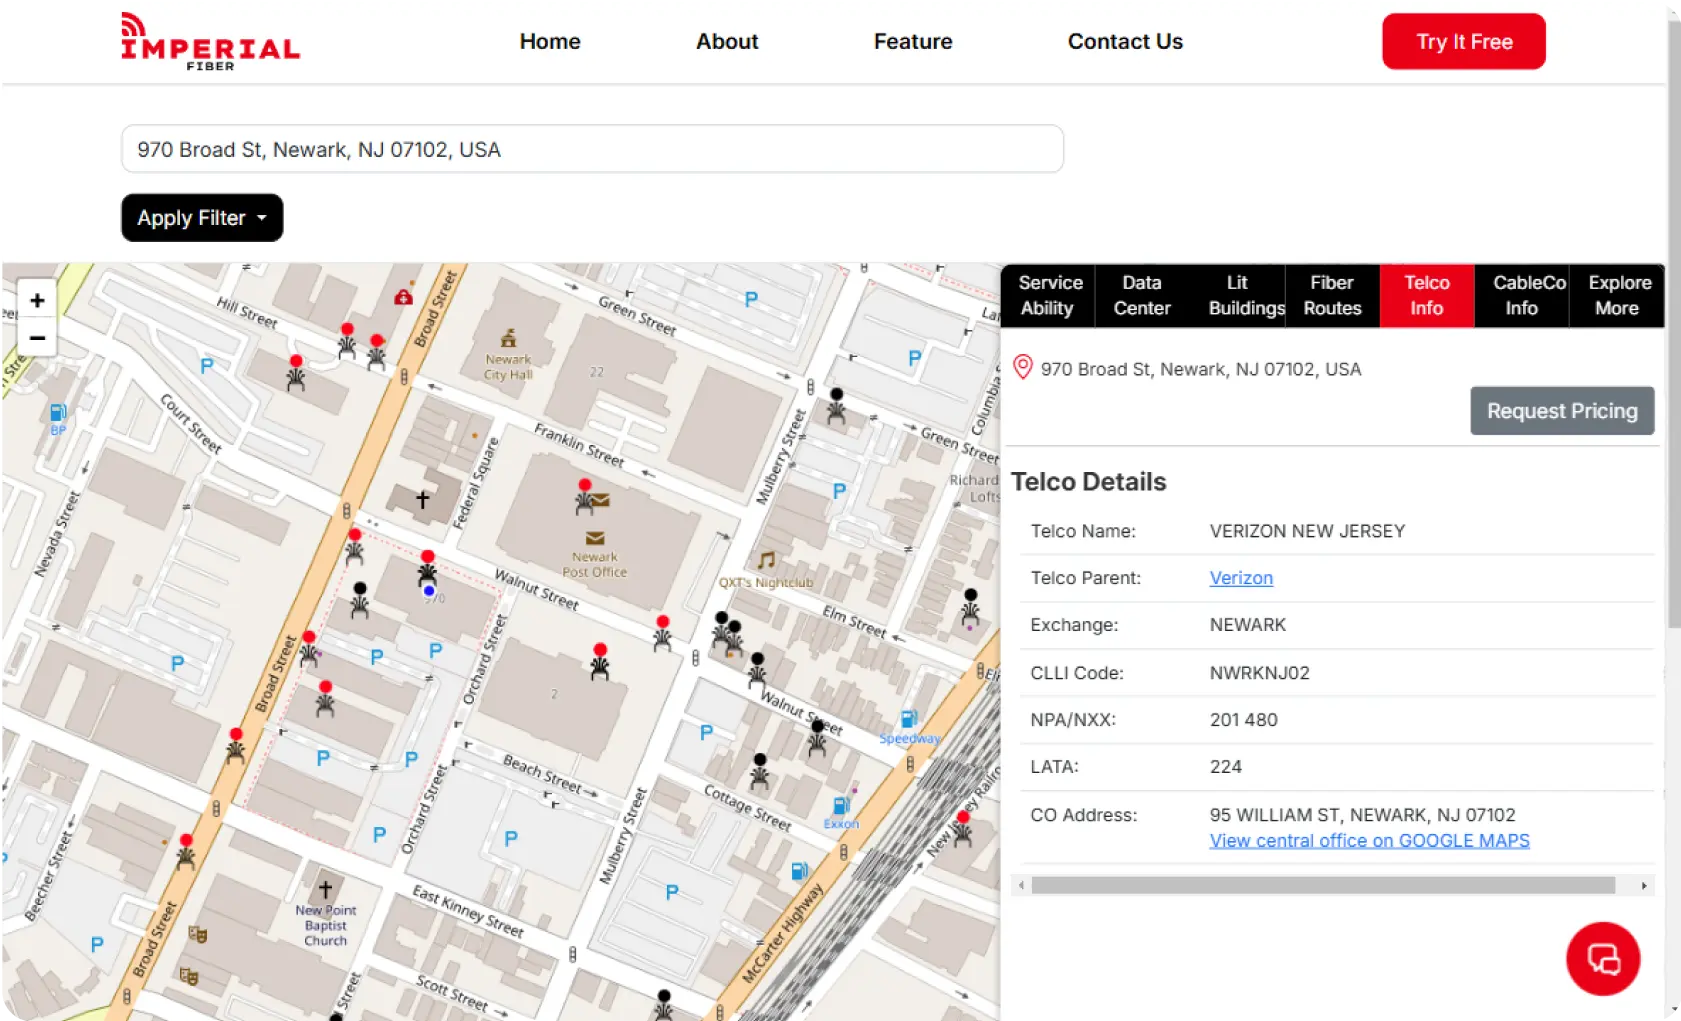Select red tower marker near Beecher Street
This screenshot has height=1021, width=1681.
(x=186, y=852)
